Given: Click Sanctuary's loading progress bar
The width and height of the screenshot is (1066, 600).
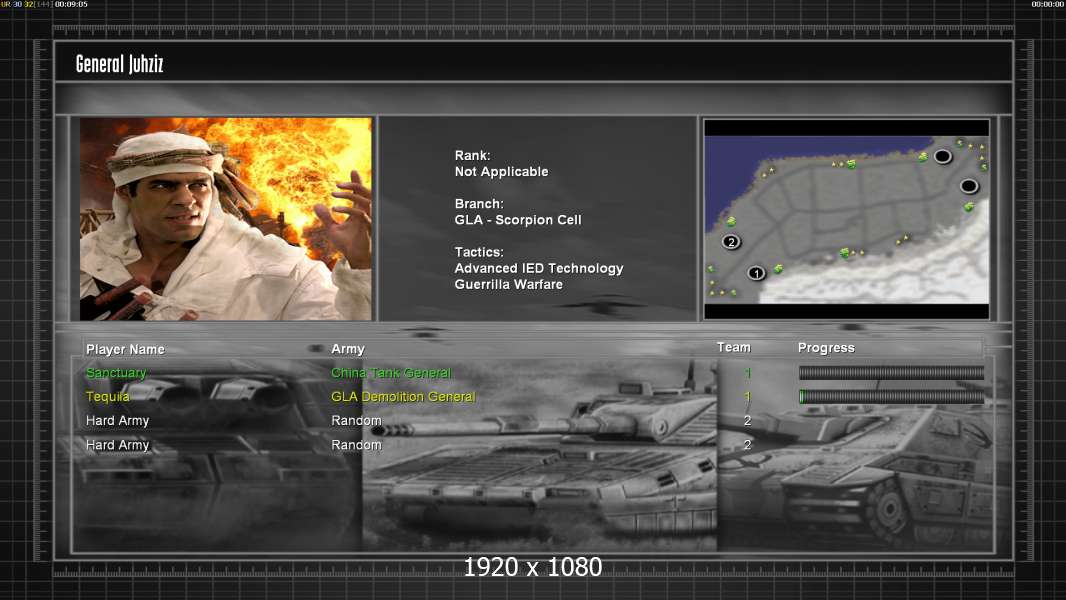Looking at the screenshot, I should [x=891, y=372].
